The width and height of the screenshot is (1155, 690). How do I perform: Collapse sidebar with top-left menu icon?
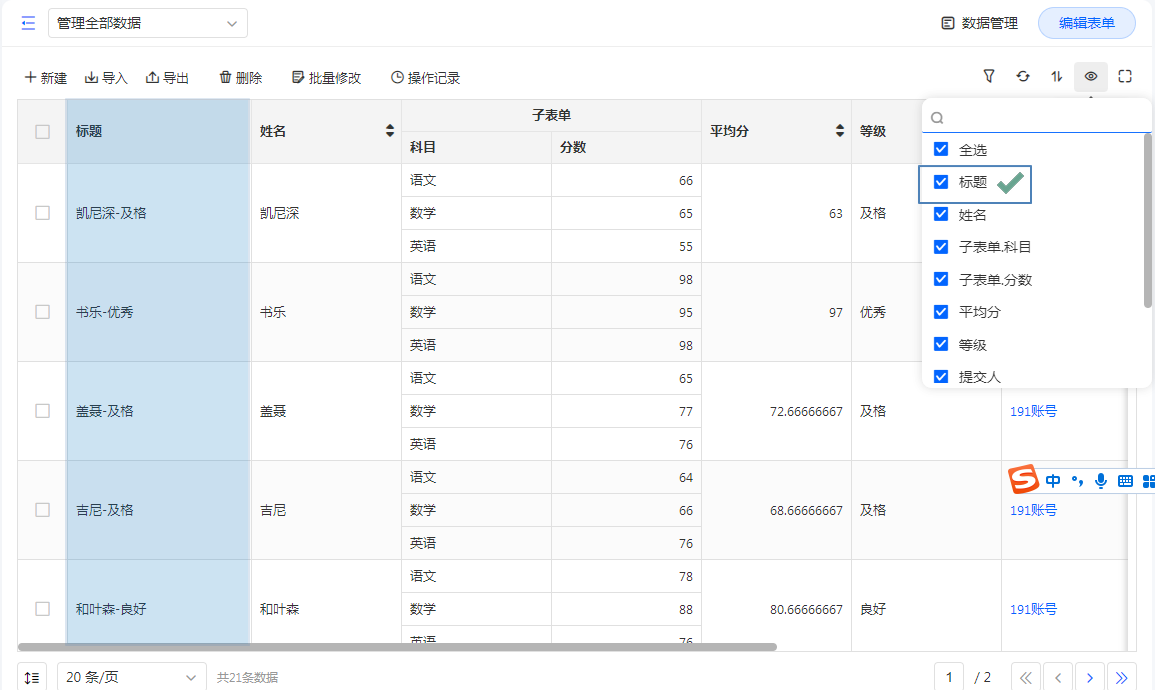[x=28, y=23]
